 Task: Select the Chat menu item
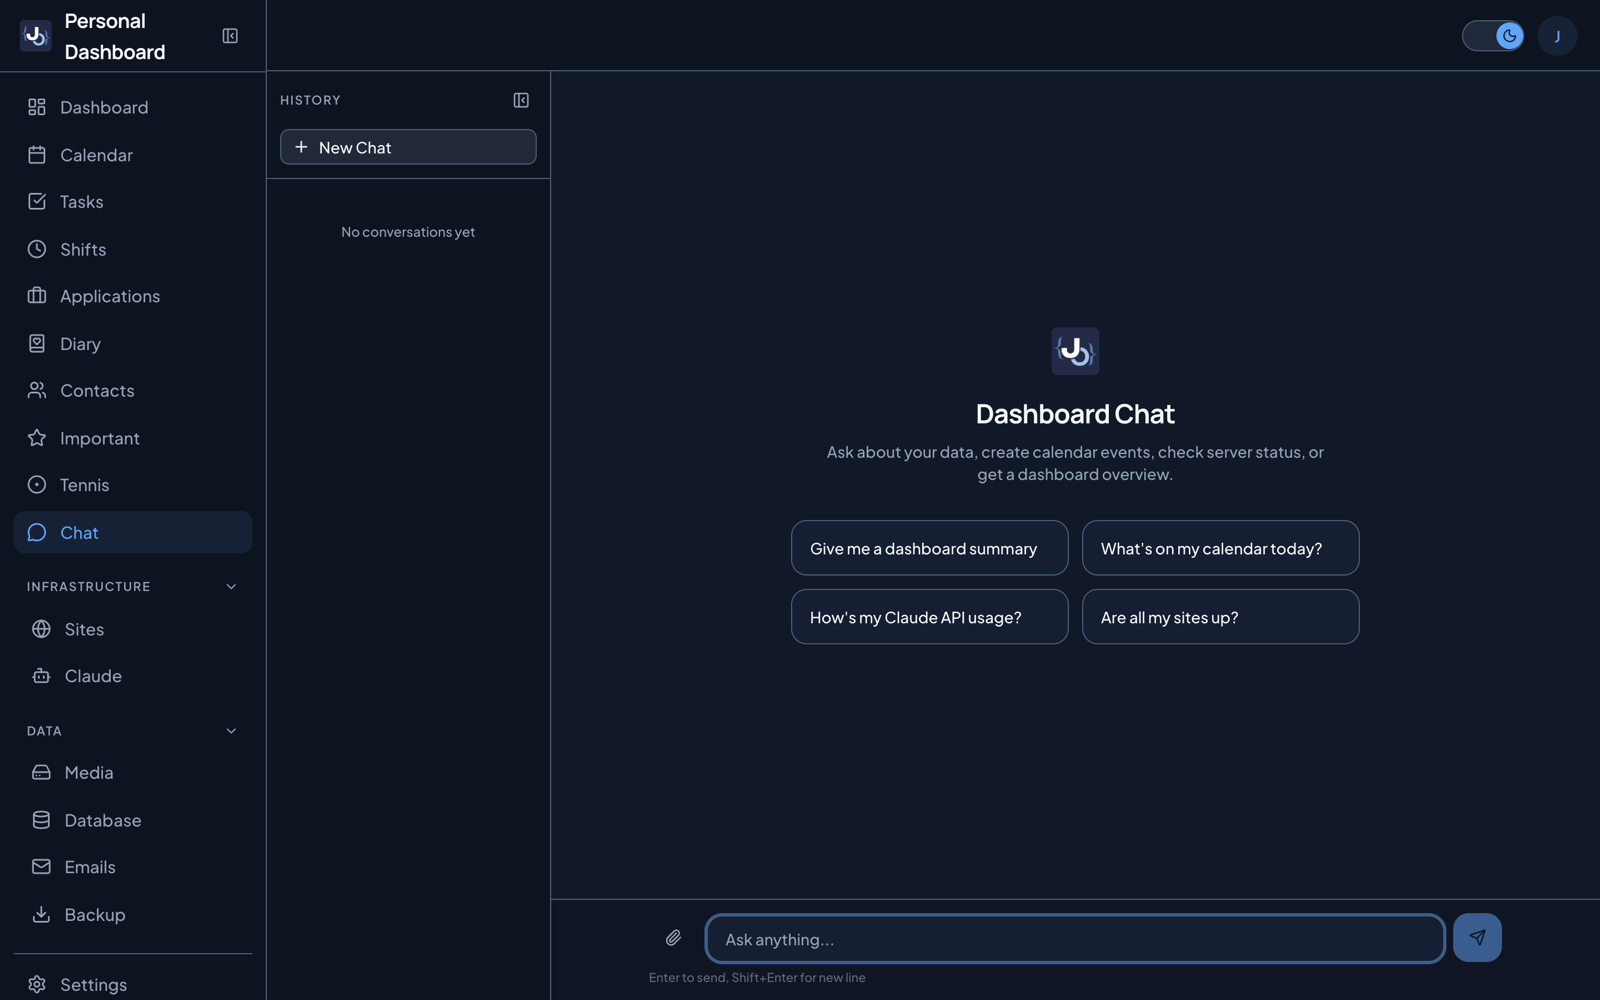tap(133, 533)
